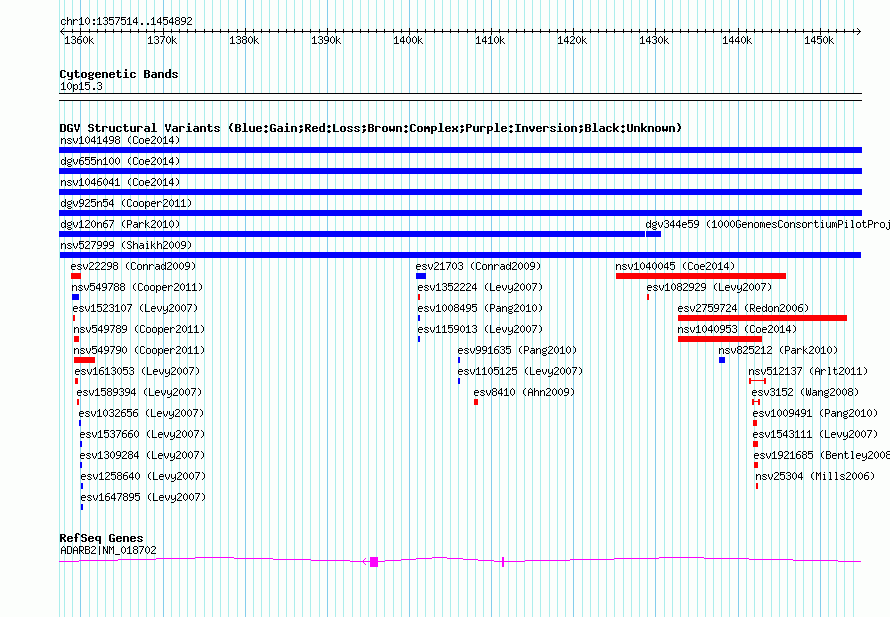Click the esv1543111 (Levy2007) label

click(x=816, y=434)
